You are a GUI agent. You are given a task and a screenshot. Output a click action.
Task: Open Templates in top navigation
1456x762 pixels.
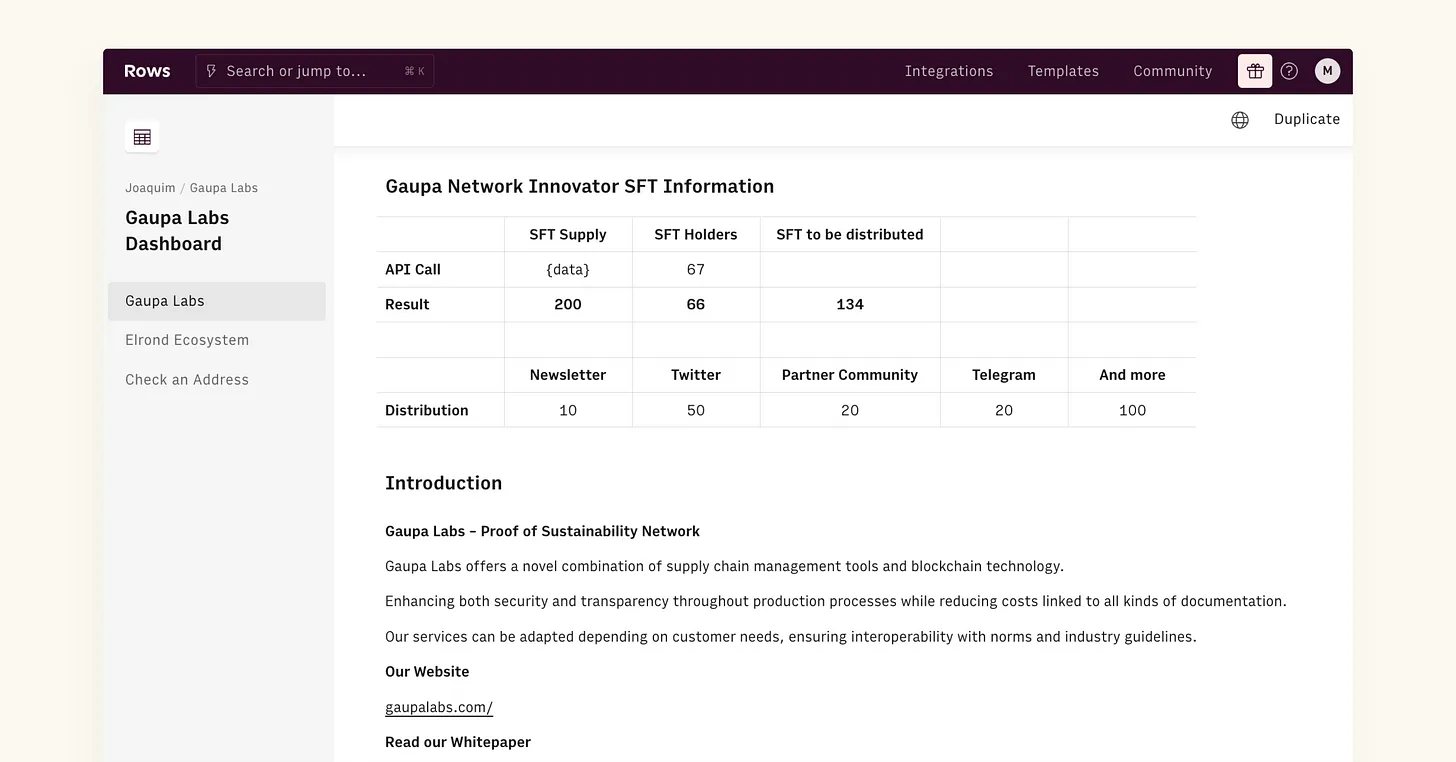pos(1063,71)
